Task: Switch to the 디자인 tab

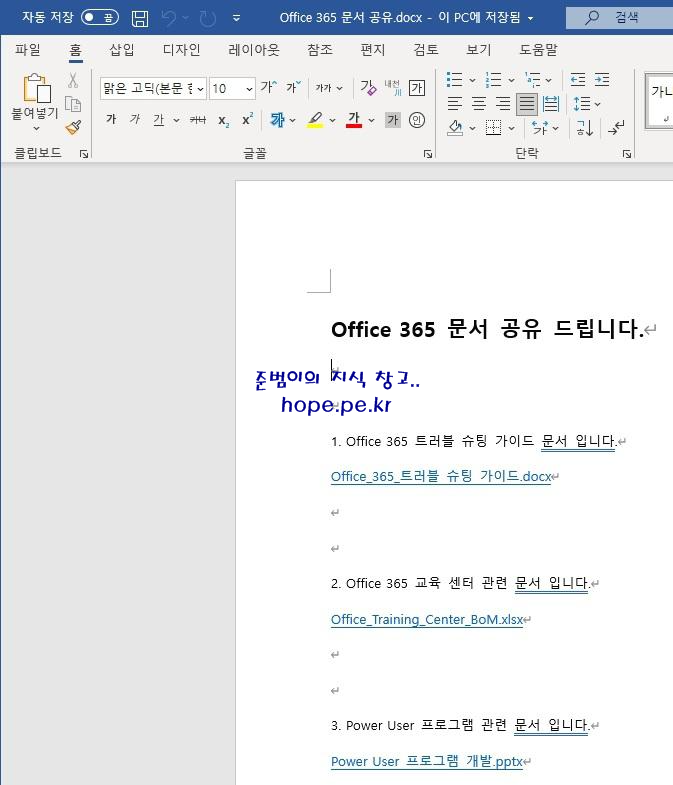Action: [181, 50]
